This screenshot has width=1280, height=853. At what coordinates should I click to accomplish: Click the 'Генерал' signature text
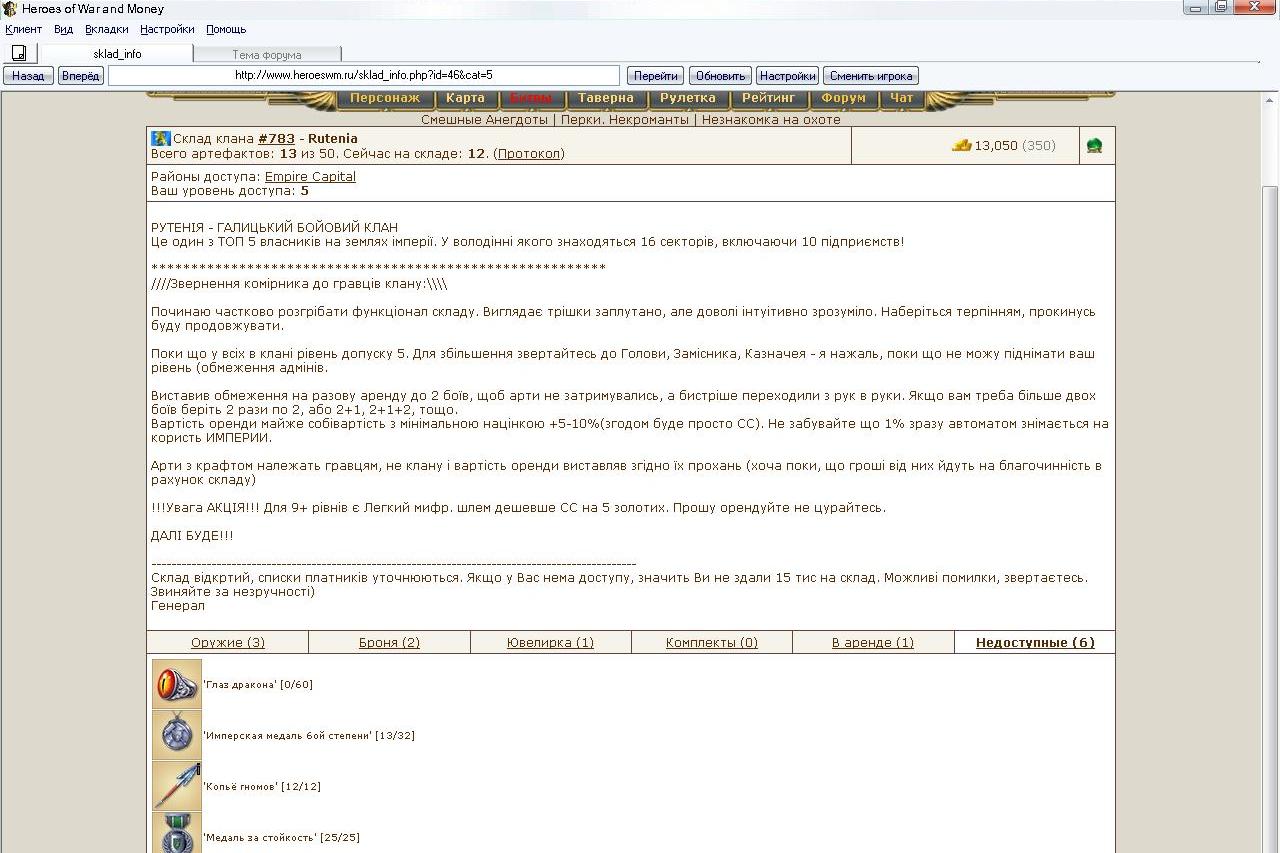click(178, 606)
